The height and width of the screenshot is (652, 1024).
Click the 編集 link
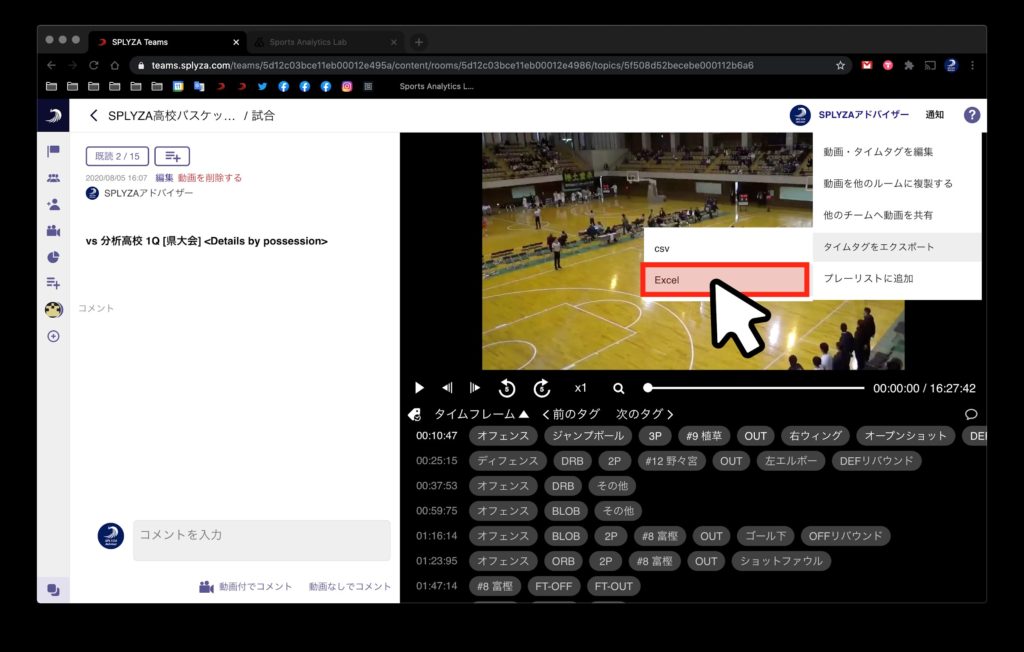coord(164,178)
